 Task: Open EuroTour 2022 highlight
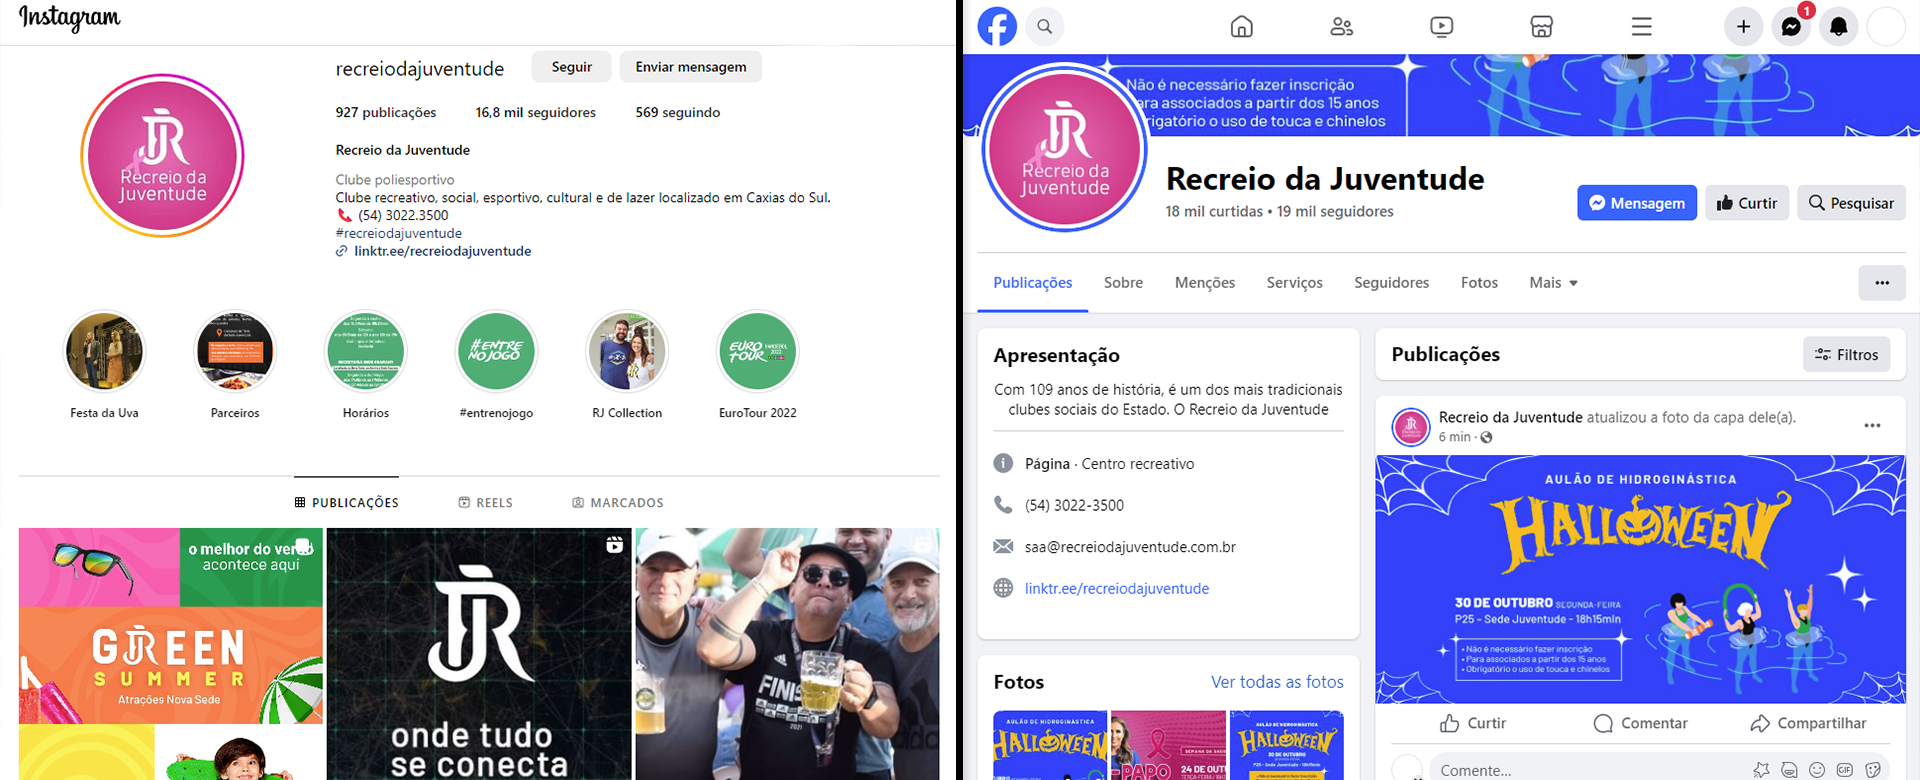[758, 352]
